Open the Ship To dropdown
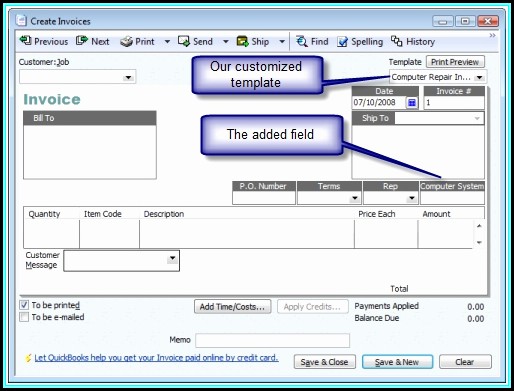Viewport: 514px width, 391px height. pos(477,118)
